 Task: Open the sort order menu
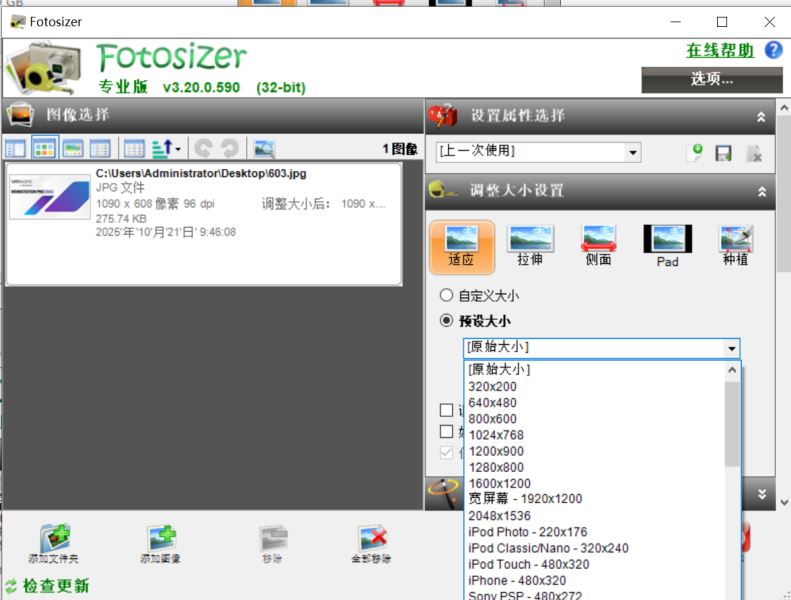tap(166, 149)
